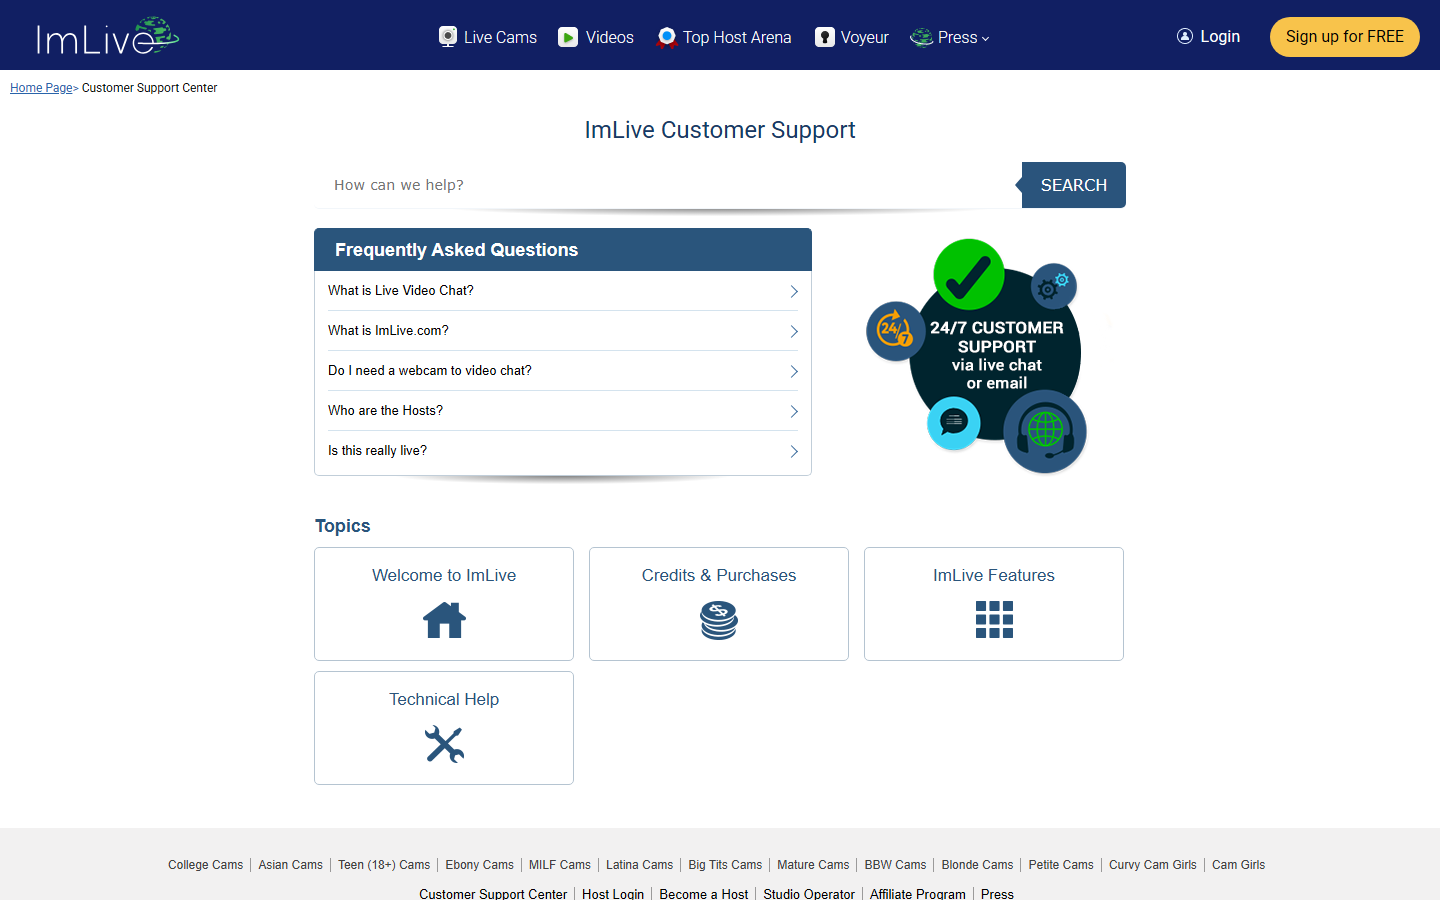This screenshot has width=1440, height=900.
Task: Click Cam Girls footer link
Action: click(1238, 865)
